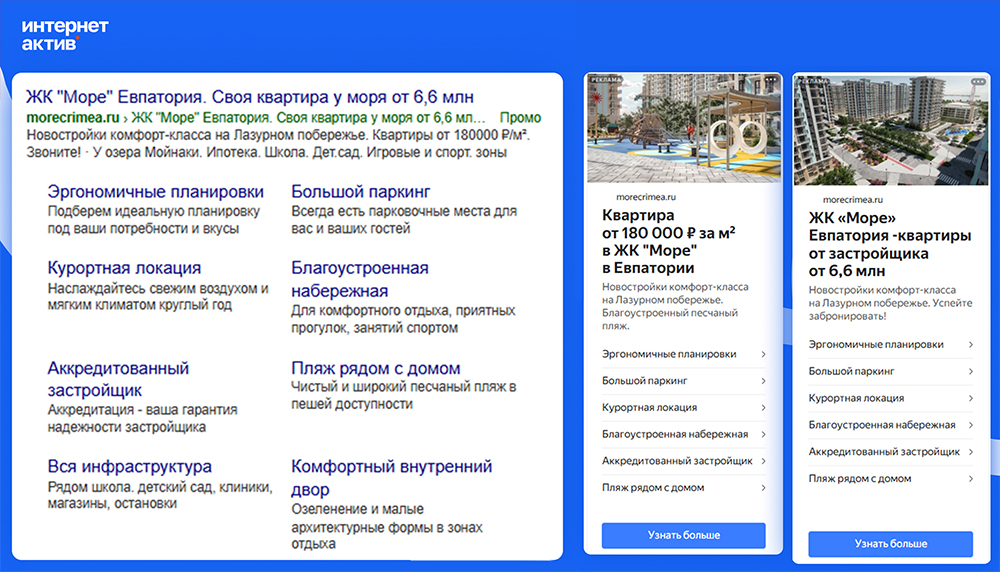Select Пляж рядом с домом row, second ad

pyautogui.click(x=891, y=479)
